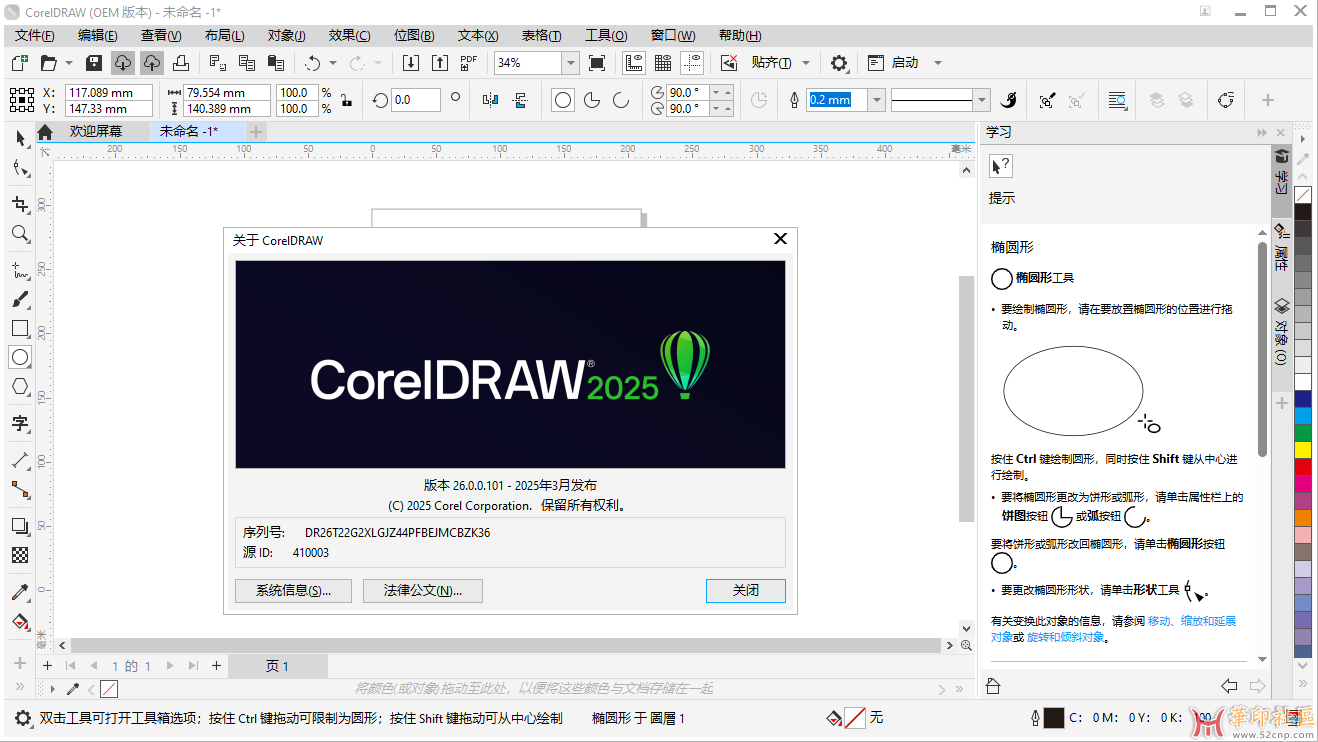Click the Export icon (up arrow)

point(439,63)
